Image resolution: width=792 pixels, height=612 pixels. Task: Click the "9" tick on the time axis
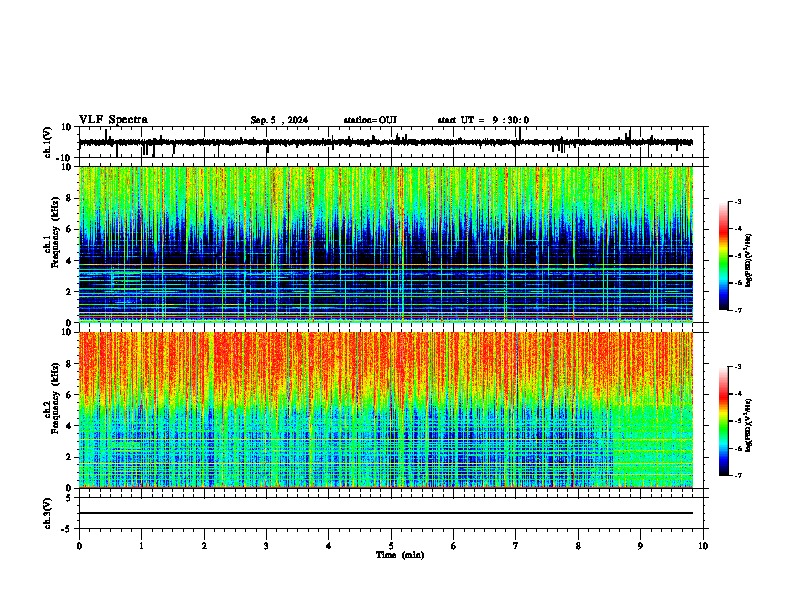pos(640,546)
